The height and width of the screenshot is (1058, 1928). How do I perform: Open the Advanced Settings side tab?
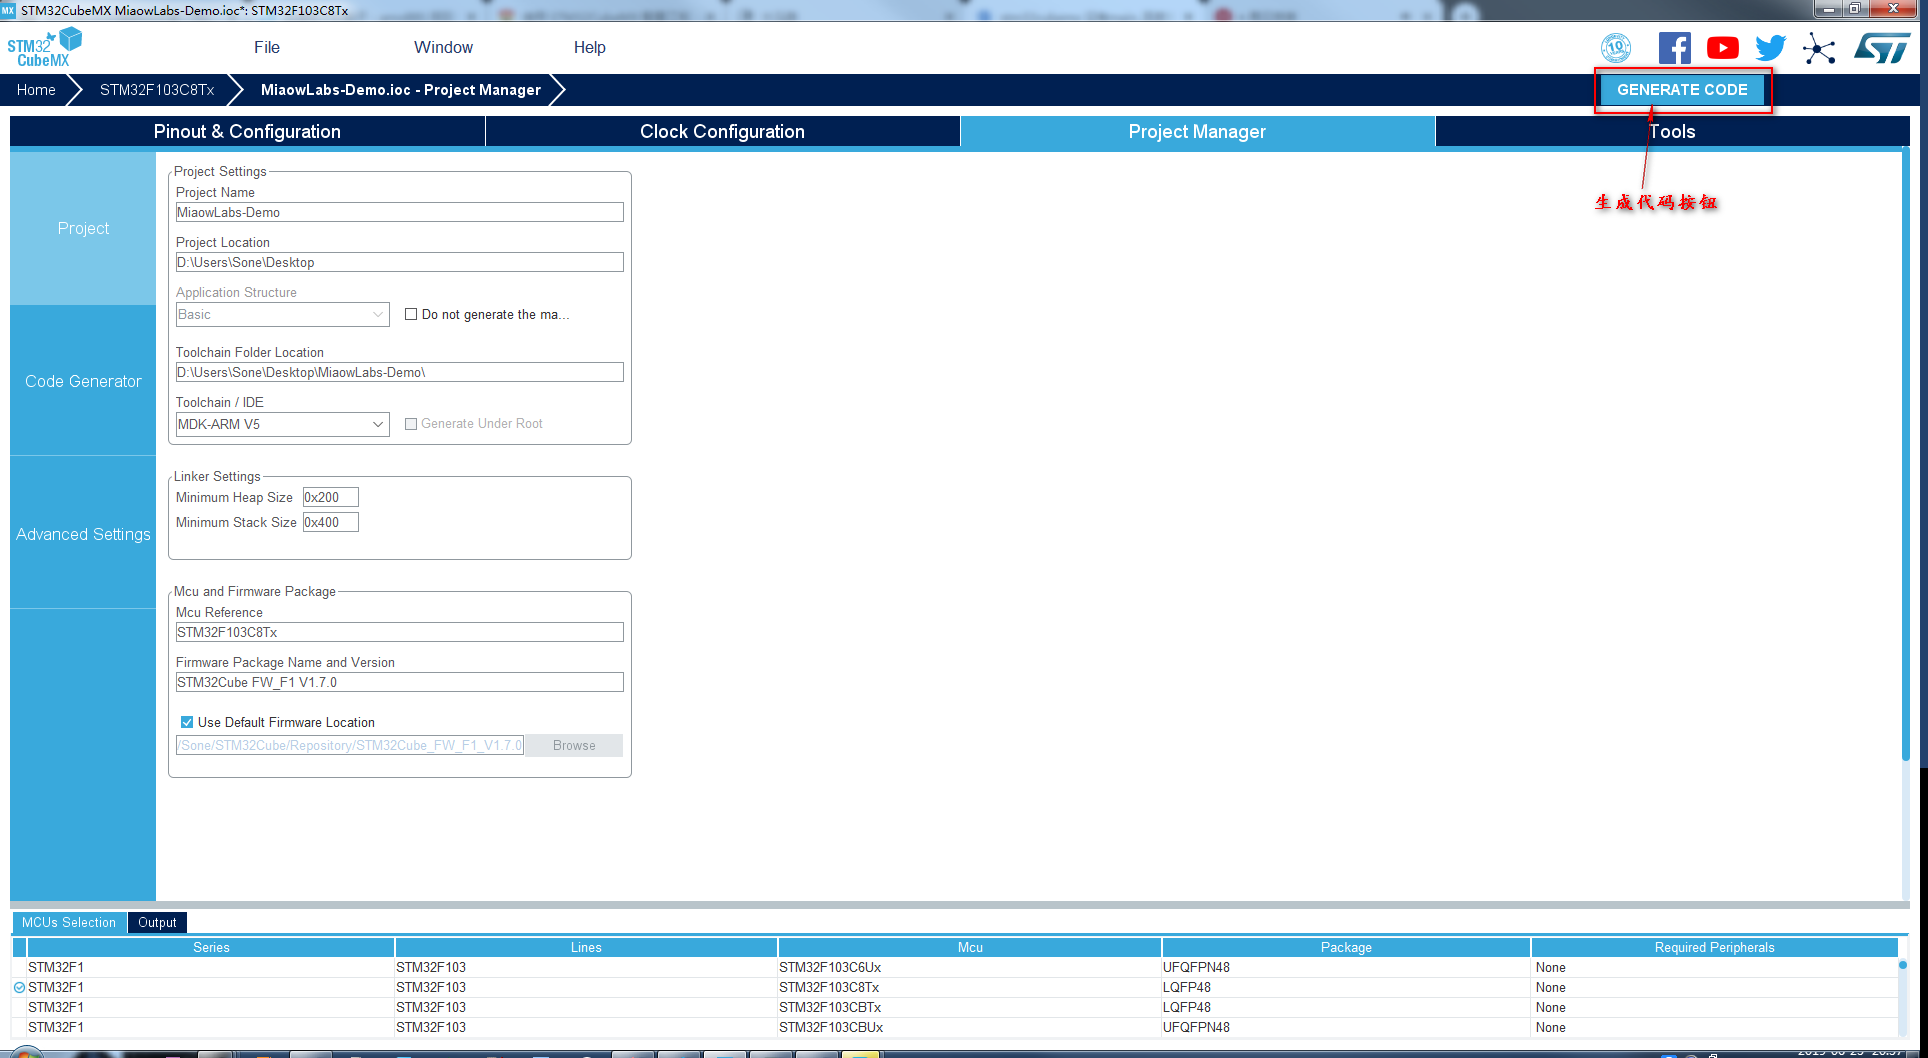click(83, 534)
